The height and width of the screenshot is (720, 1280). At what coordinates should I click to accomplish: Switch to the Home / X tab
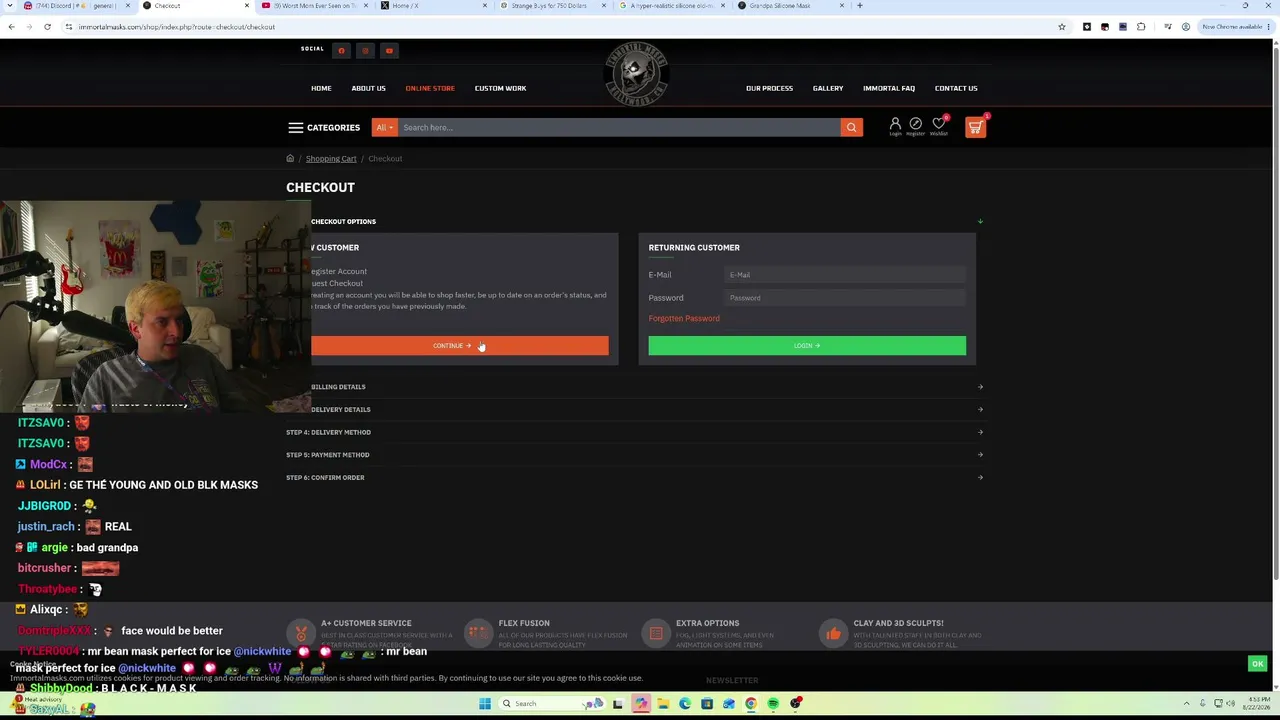coord(433,6)
